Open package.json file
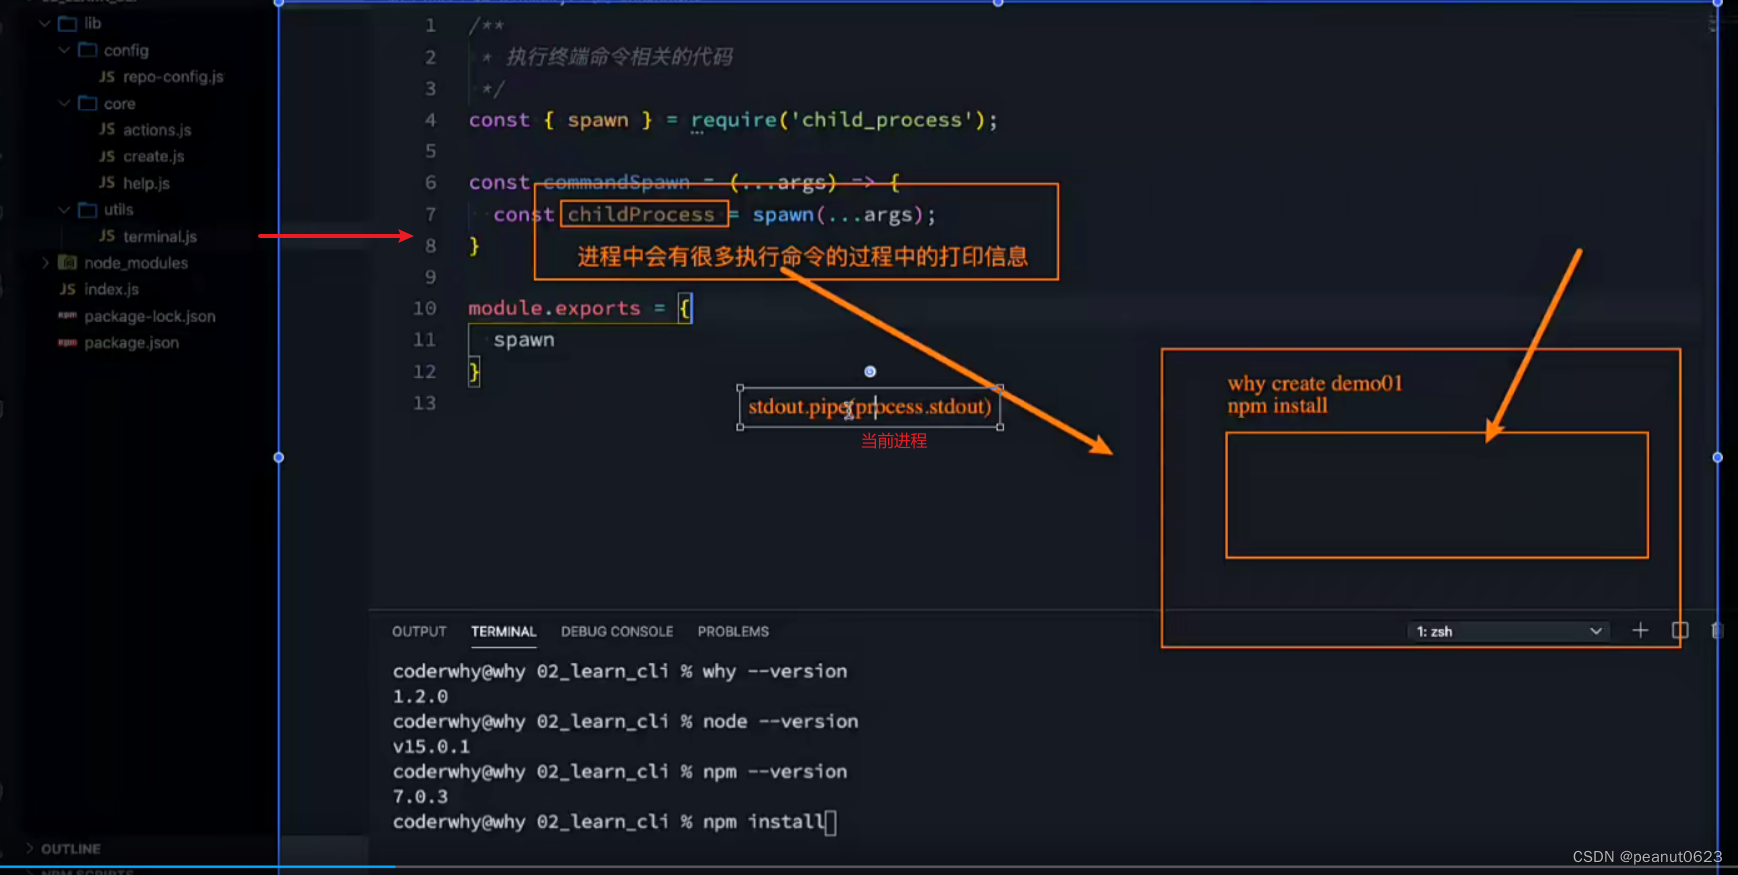This screenshot has height=875, width=1738. pos(132,342)
